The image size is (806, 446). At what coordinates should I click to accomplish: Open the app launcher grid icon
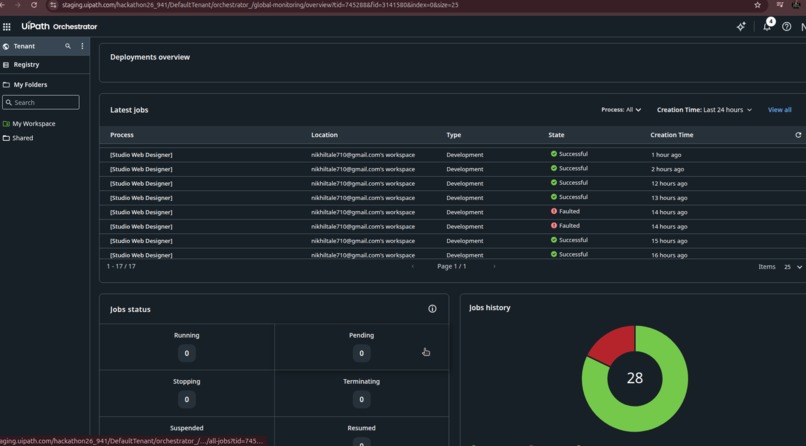7,26
